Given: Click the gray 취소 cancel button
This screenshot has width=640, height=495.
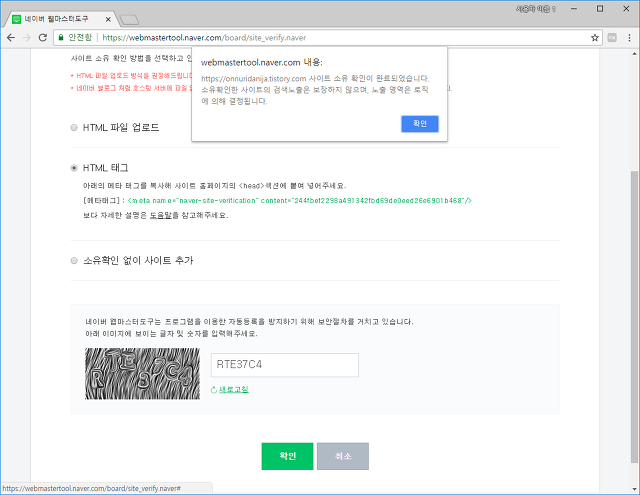Looking at the screenshot, I should click(x=343, y=456).
